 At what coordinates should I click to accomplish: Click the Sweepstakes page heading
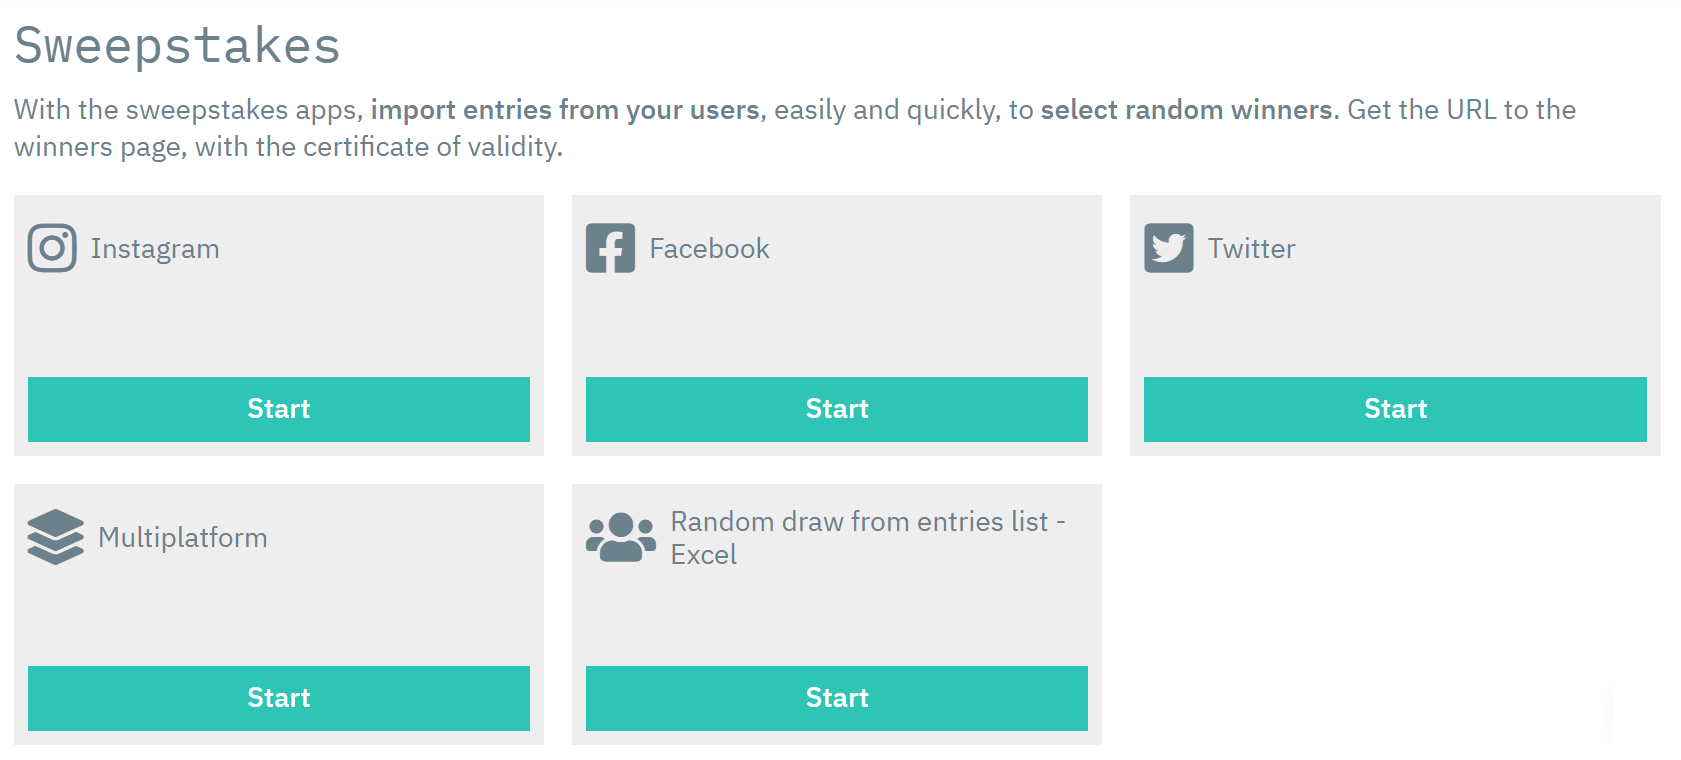(x=176, y=43)
